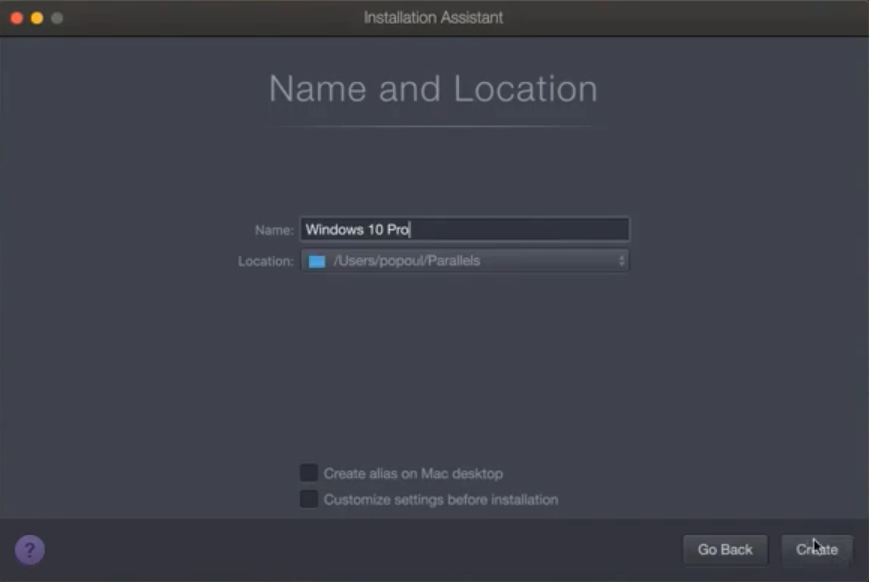Viewport: 869px width, 582px height.
Task: Click the 'Location:' field label
Action: tap(266, 261)
